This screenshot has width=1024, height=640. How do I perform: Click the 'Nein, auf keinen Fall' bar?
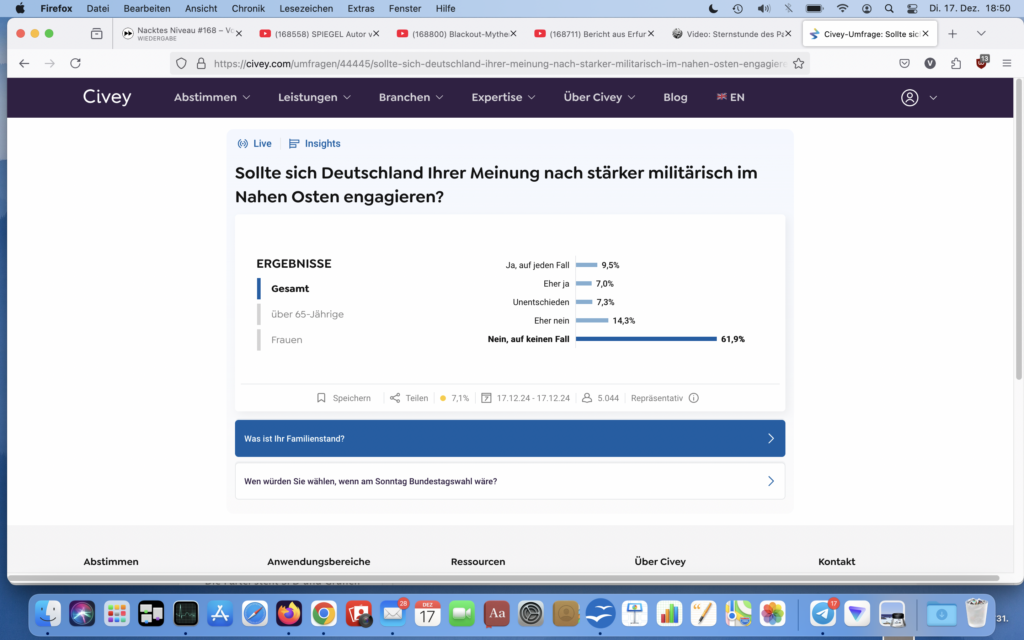(646, 339)
